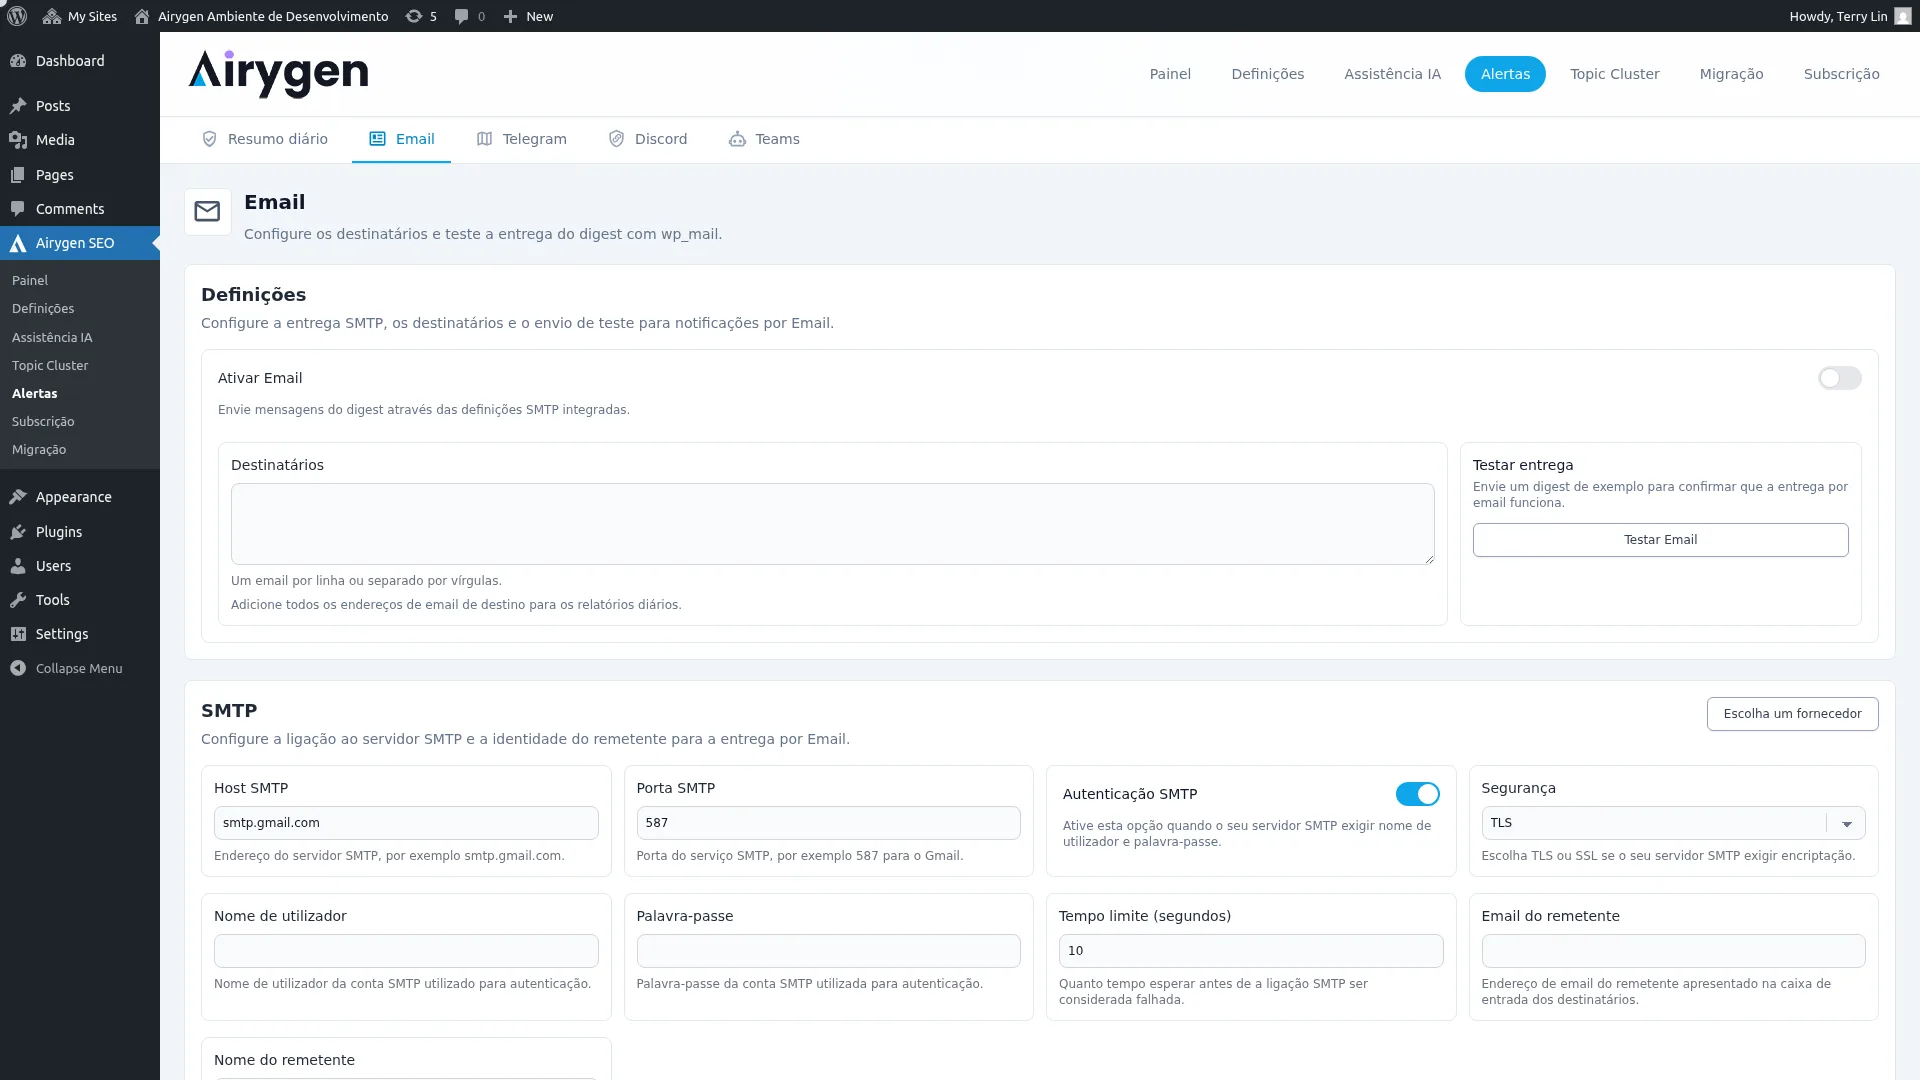The width and height of the screenshot is (1920, 1080).
Task: Click the Telegram tab icon
Action: (485, 139)
